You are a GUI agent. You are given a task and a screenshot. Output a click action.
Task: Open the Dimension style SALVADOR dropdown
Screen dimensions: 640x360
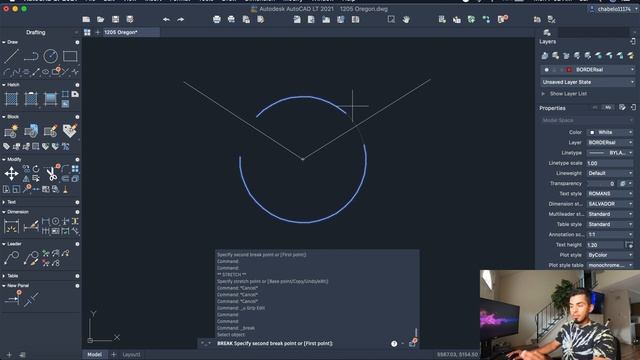pyautogui.click(x=610, y=204)
